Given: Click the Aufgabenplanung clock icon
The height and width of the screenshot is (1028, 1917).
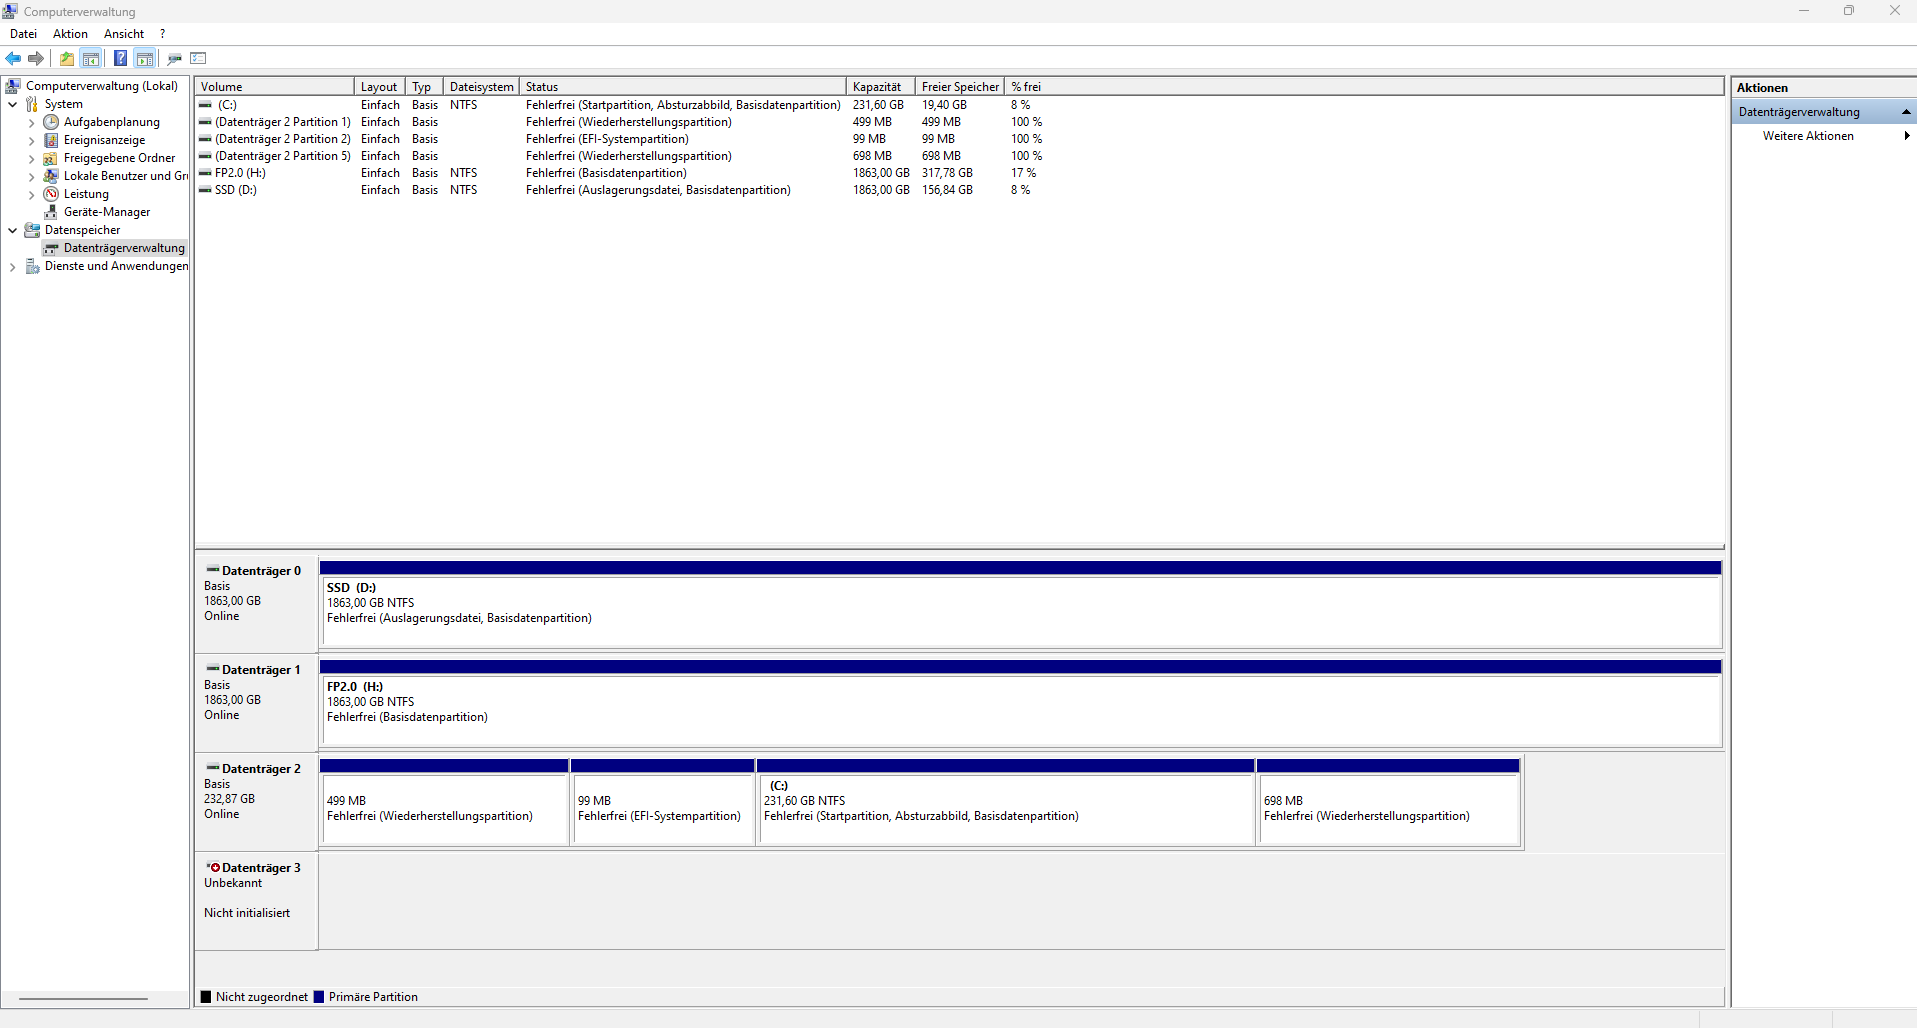Looking at the screenshot, I should coord(52,122).
